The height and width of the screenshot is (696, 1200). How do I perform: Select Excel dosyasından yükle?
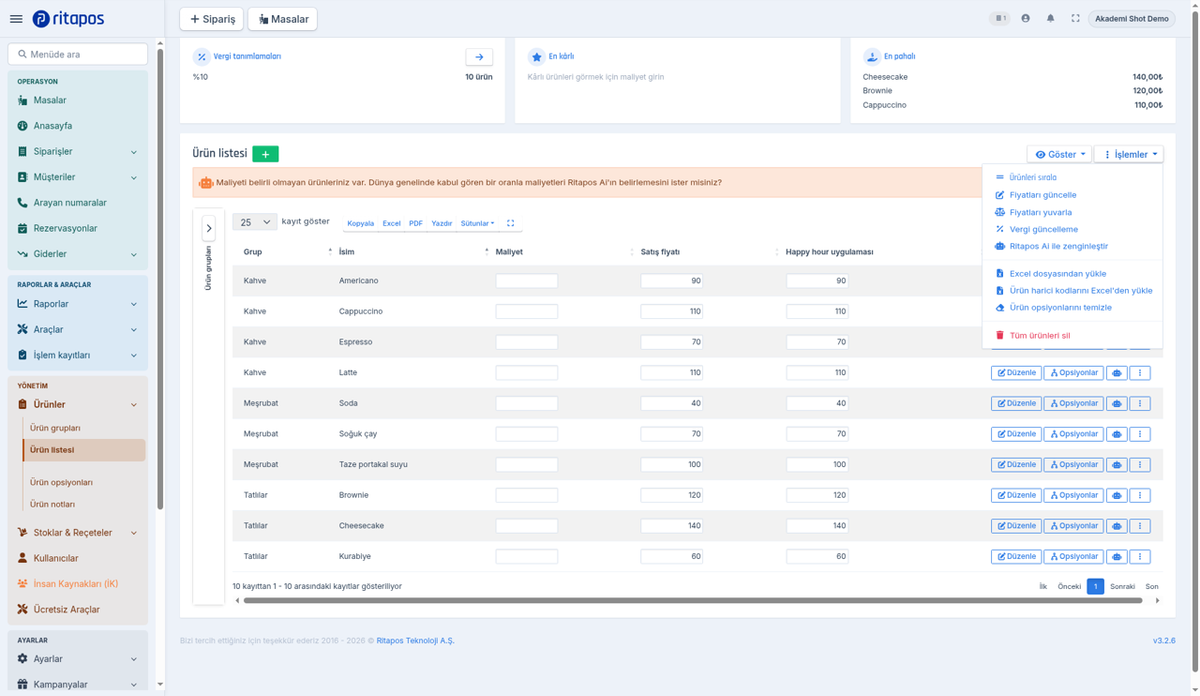tap(1057, 273)
